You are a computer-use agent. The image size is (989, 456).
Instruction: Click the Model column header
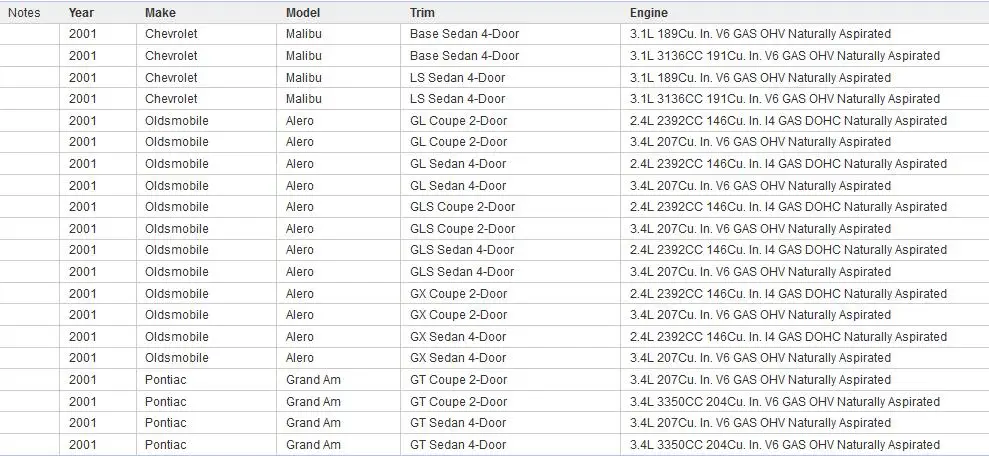pos(303,13)
